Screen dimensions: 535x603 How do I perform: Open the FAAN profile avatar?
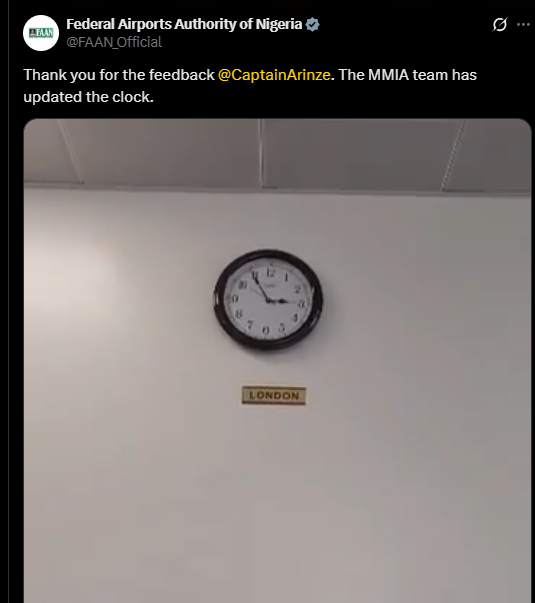(41, 33)
